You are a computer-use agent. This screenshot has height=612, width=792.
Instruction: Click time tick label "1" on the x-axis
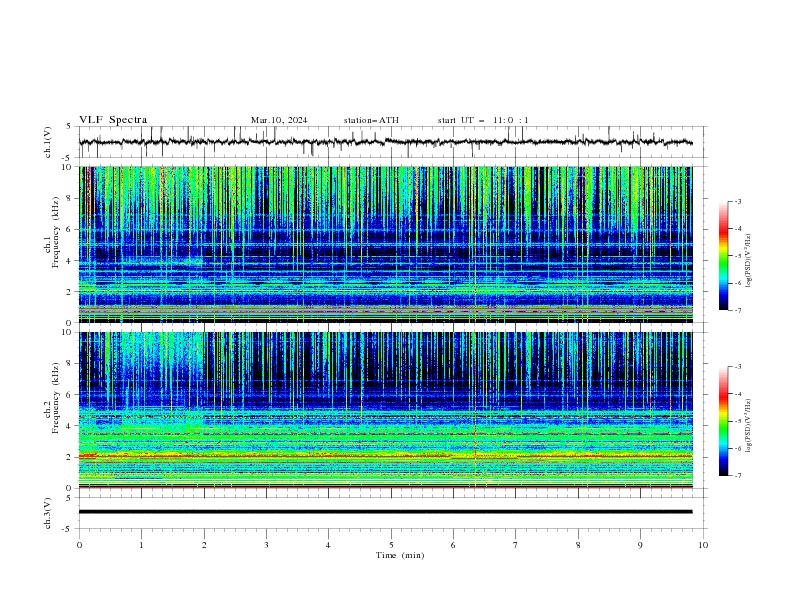click(141, 545)
